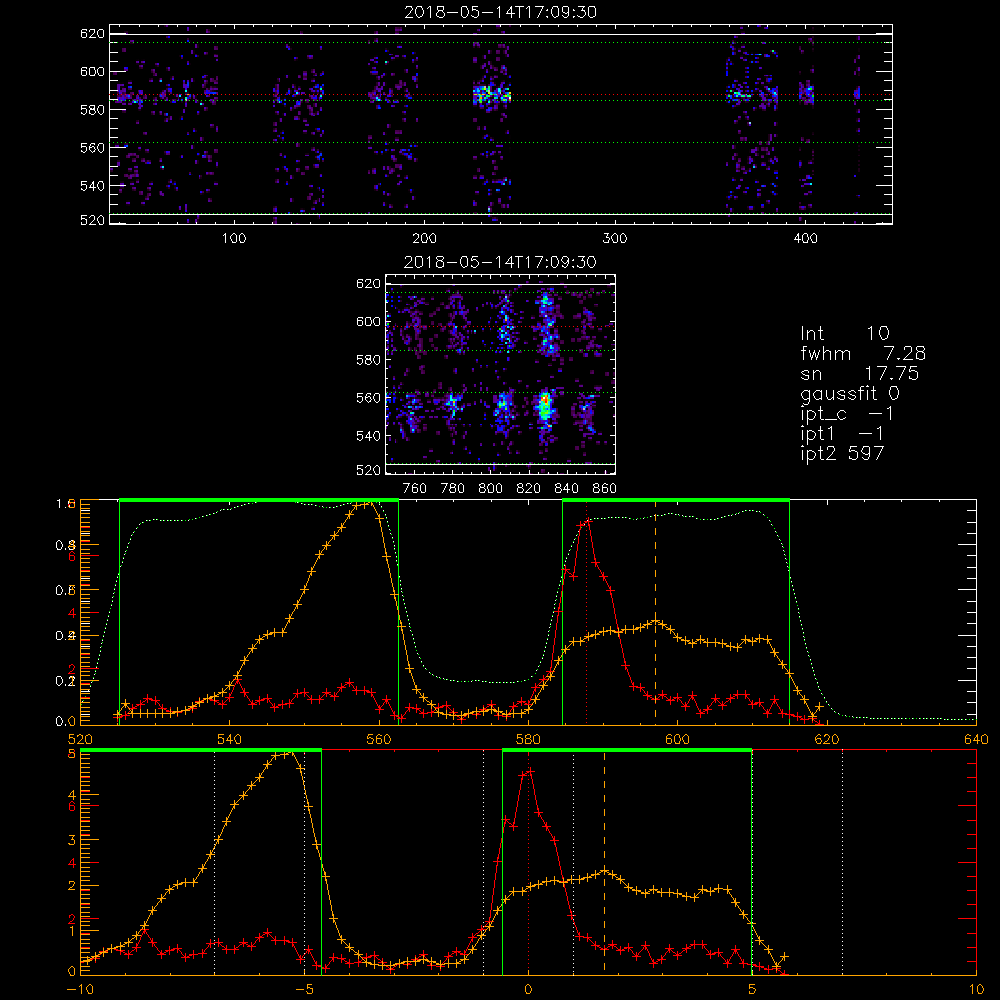Click the x-axis tick label '760'
The image size is (1000, 1000).
pos(415,489)
